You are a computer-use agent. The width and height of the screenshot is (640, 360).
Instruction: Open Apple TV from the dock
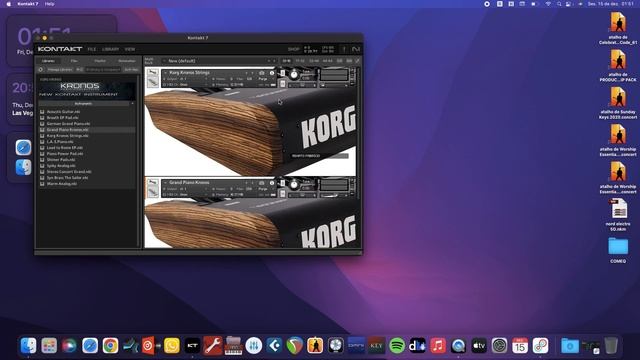[479, 346]
